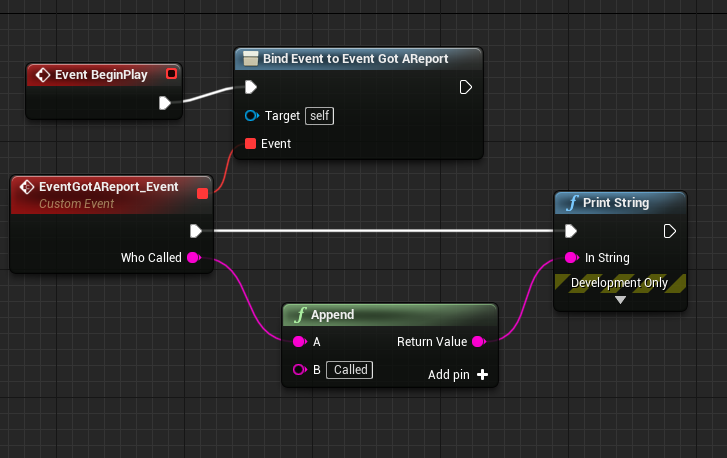Viewport: 727px width, 458px height.
Task: Click the Target pin on Bind Event node
Action: coord(252,116)
